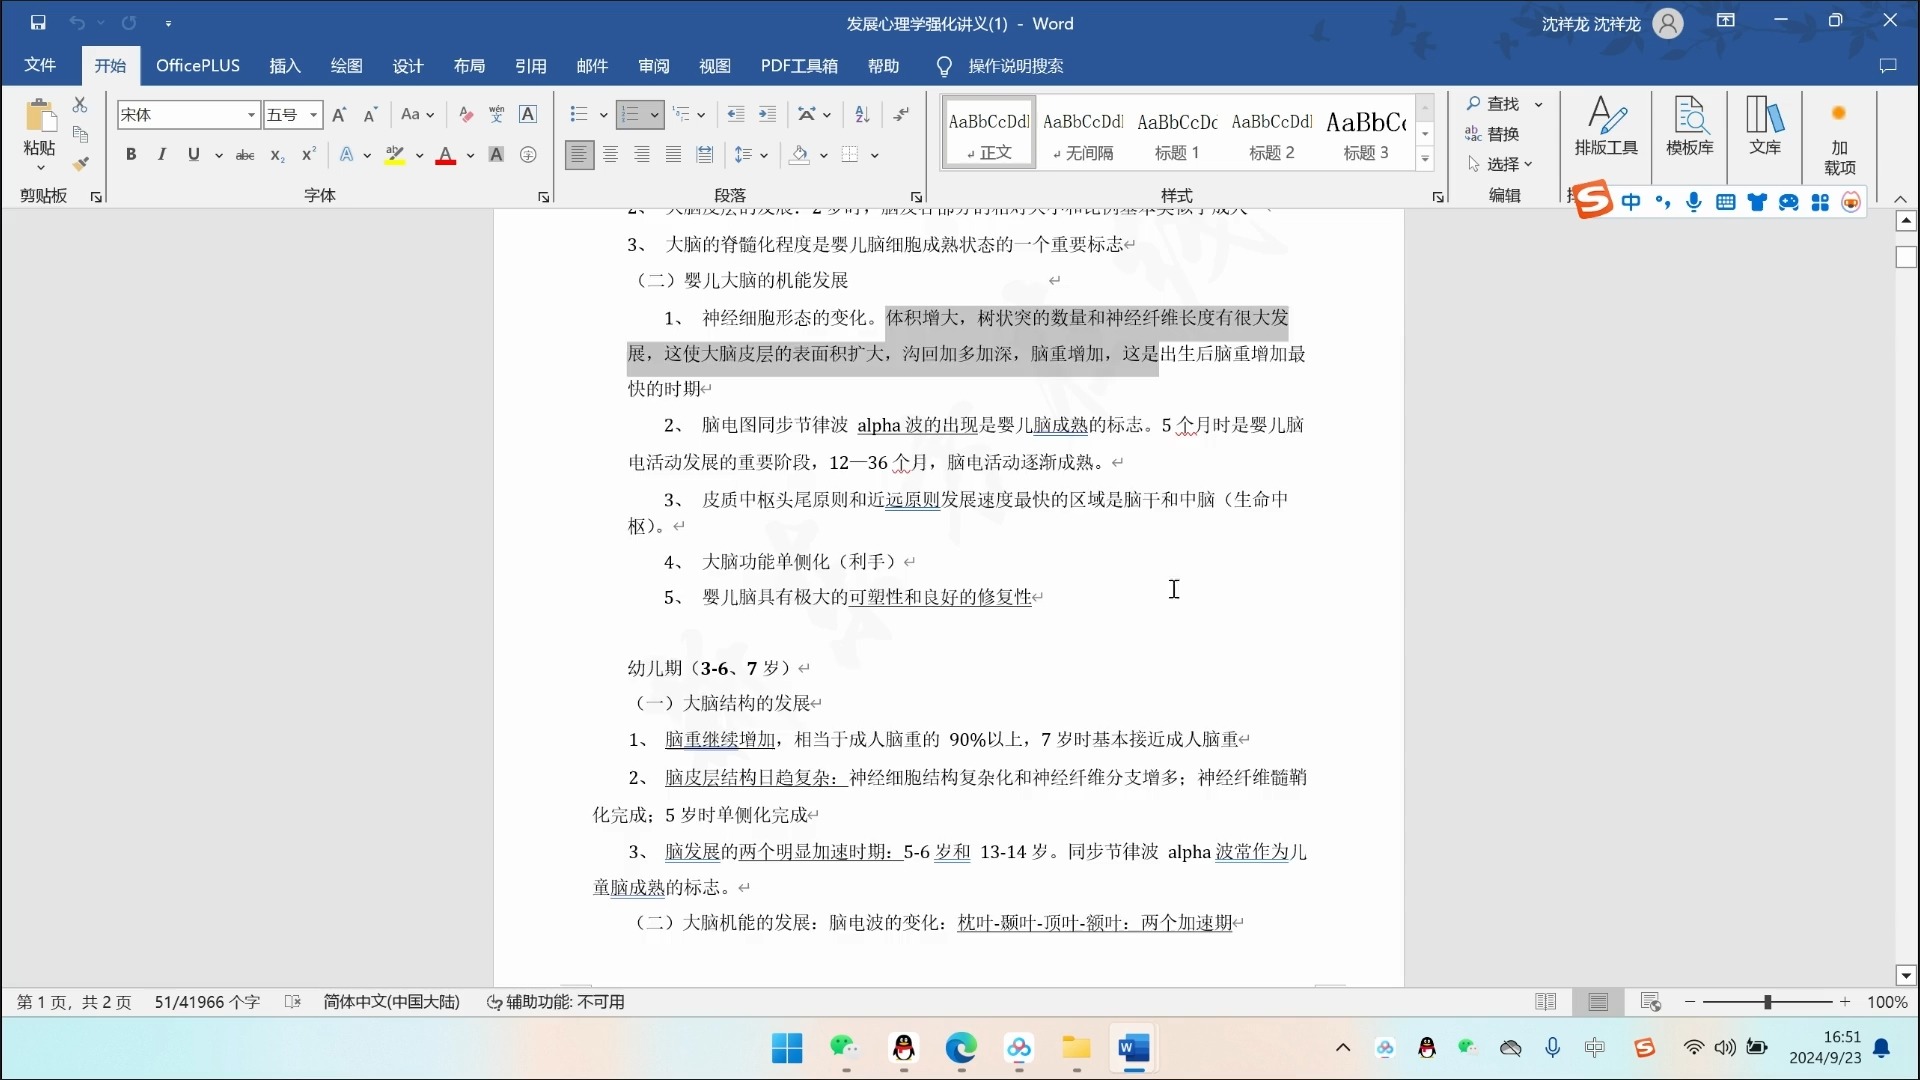Decrease font size with the A-down icon

370,114
